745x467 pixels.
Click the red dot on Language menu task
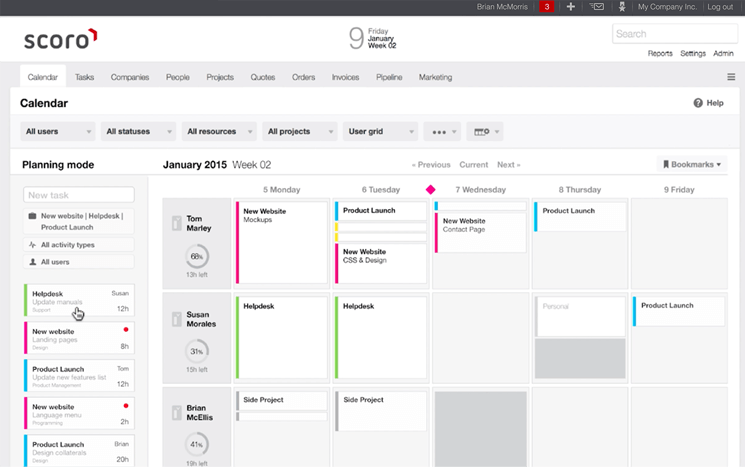tap(126, 406)
